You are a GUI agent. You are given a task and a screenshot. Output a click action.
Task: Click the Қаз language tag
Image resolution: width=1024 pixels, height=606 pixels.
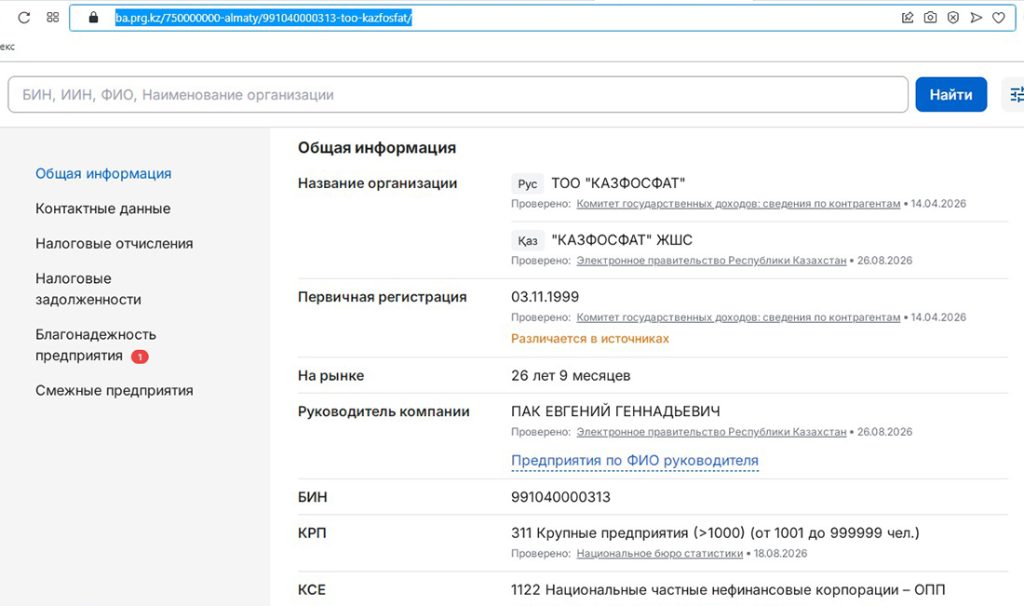(527, 241)
